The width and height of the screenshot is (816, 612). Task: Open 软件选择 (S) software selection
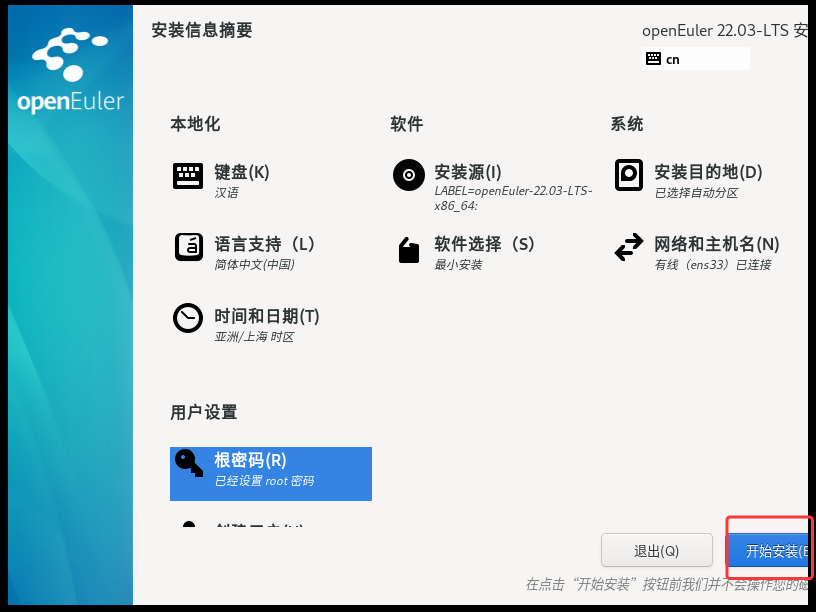(484, 244)
